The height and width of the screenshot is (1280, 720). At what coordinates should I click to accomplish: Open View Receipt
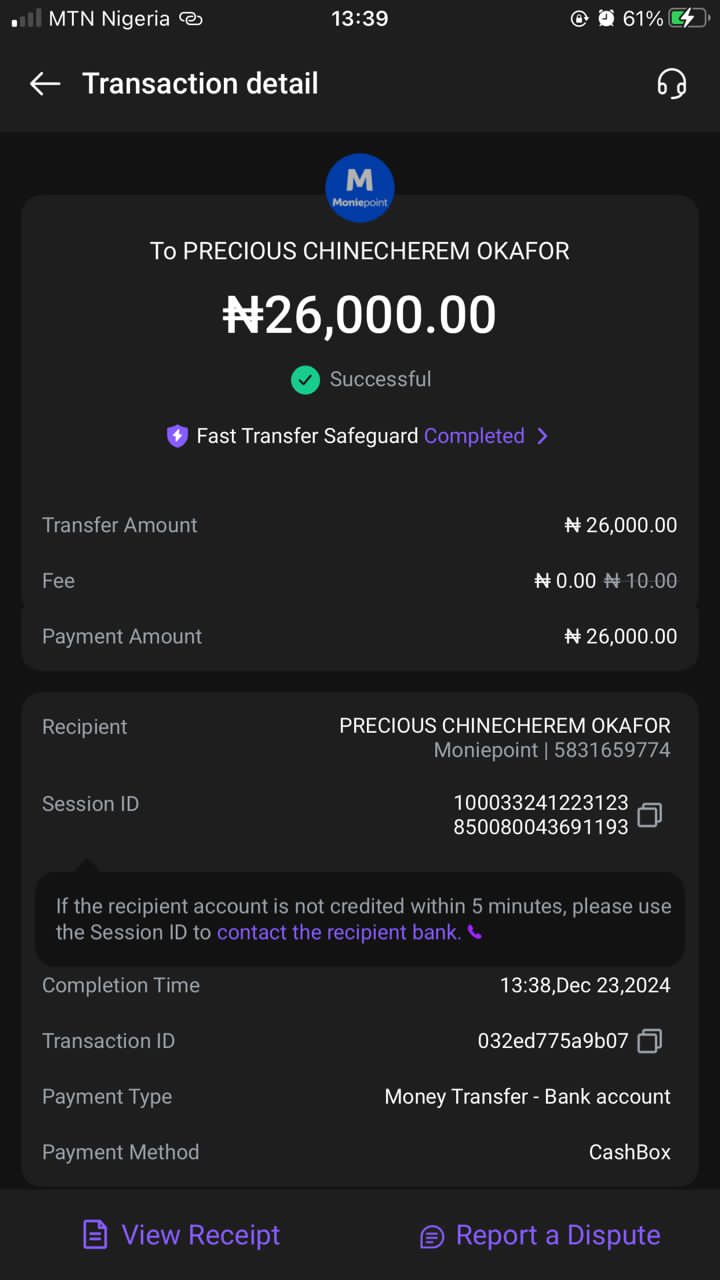[x=200, y=1235]
